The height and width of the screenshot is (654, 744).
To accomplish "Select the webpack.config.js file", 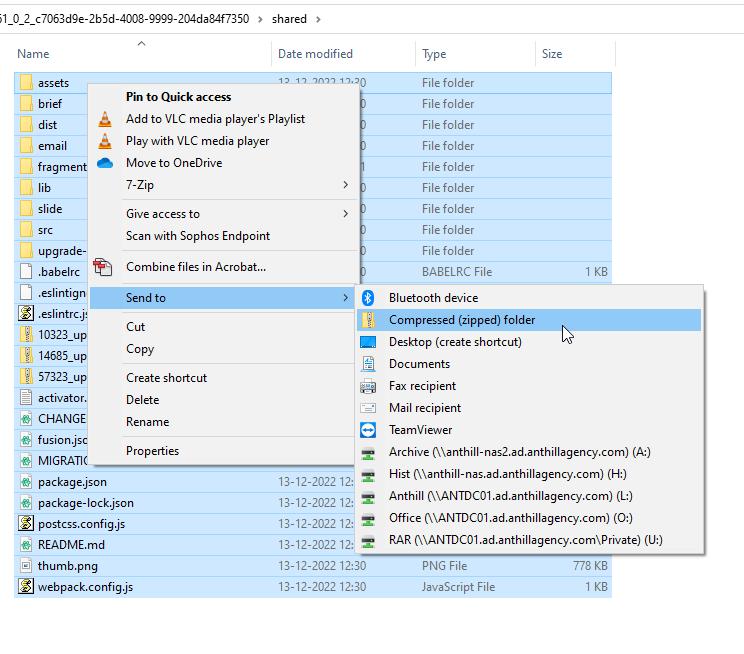I will (84, 587).
